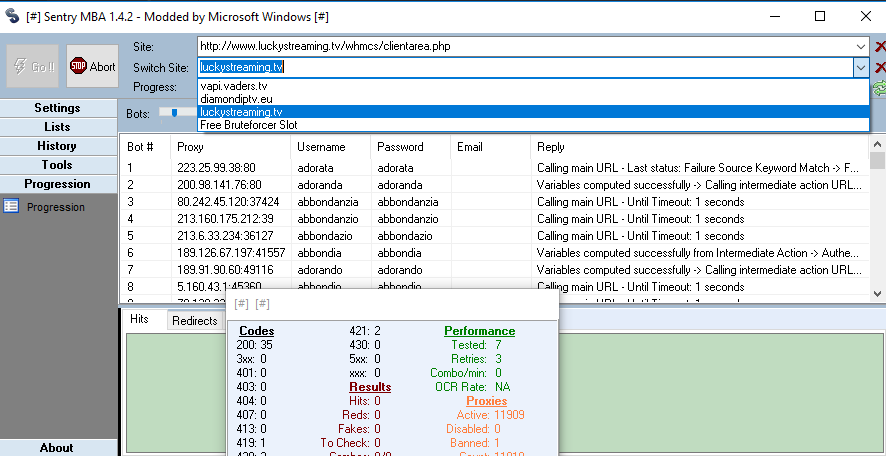Click the red X beside the Site field

coord(880,47)
